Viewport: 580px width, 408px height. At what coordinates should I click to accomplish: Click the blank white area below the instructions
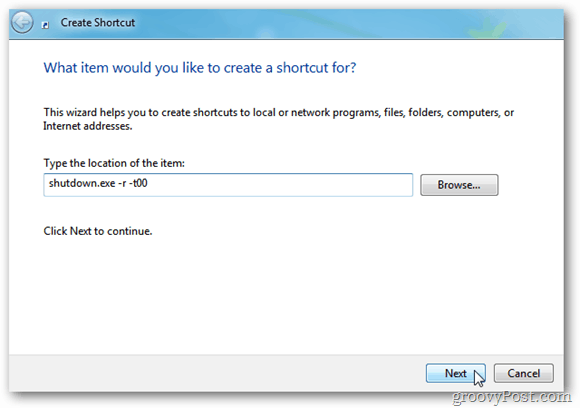click(285, 296)
